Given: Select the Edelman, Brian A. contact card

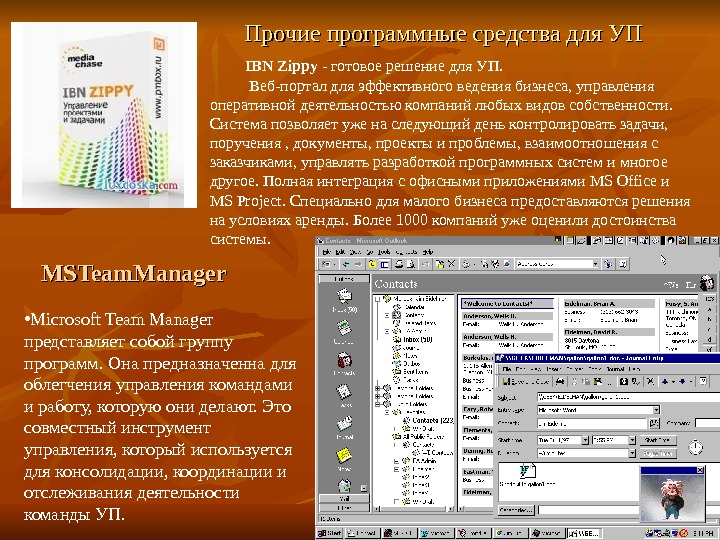Looking at the screenshot, I should (x=609, y=304).
